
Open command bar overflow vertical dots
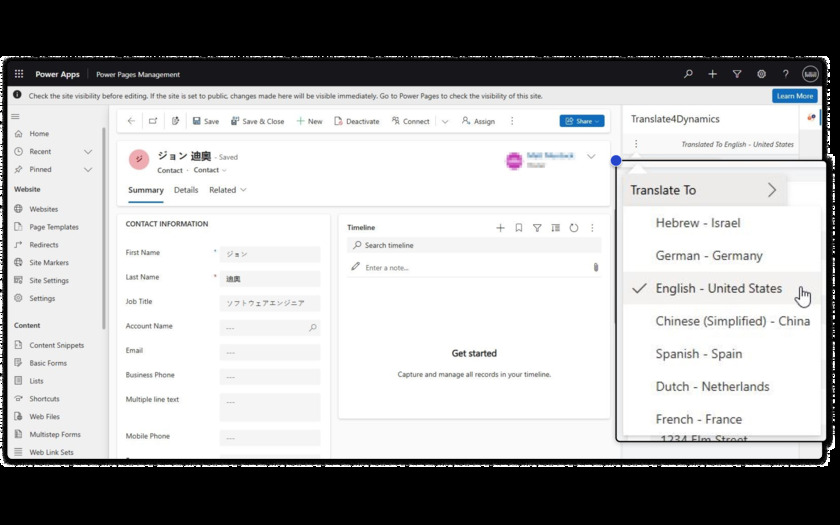coord(512,121)
